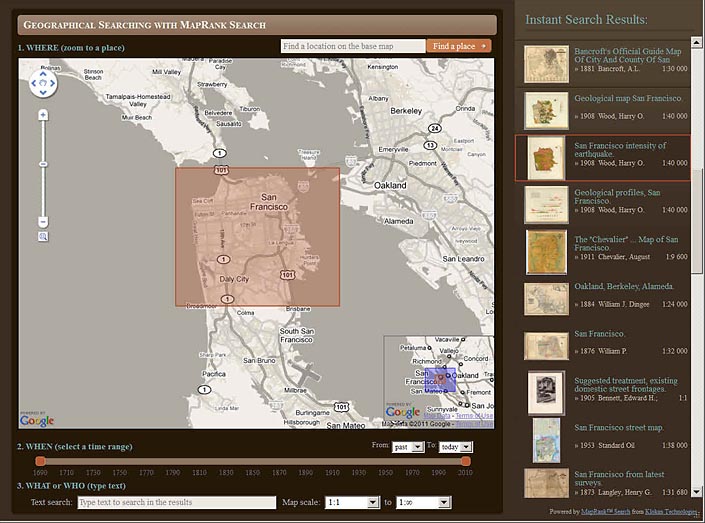The width and height of the screenshot is (705, 523).
Task: Click the 1:30 000 scale of Bancroft result
Action: pyautogui.click(x=674, y=68)
